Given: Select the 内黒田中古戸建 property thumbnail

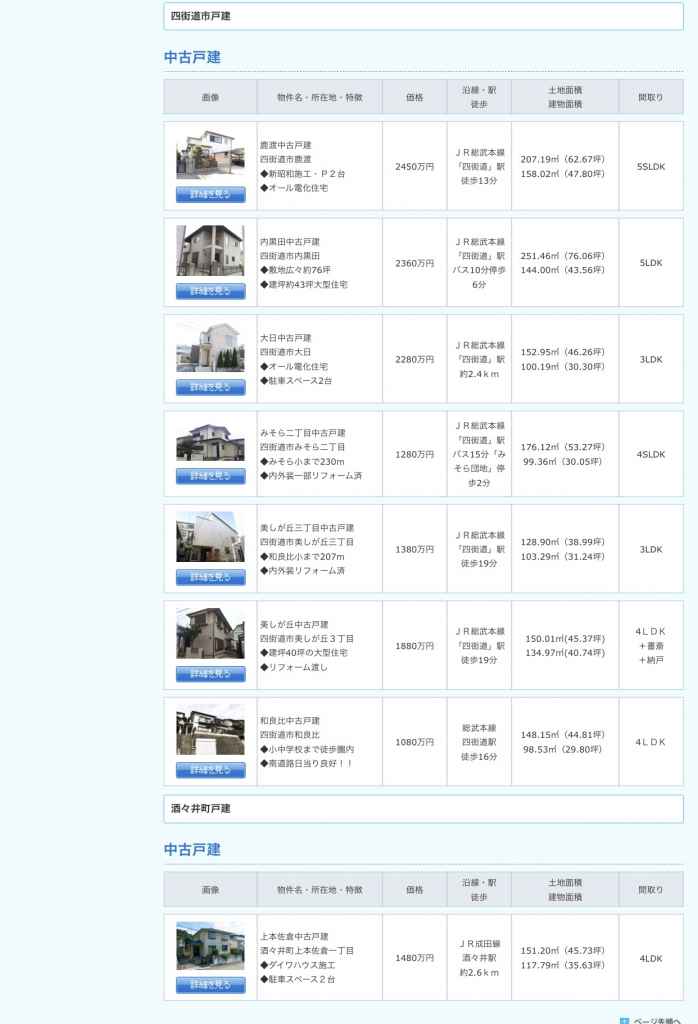Looking at the screenshot, I should 210,251.
